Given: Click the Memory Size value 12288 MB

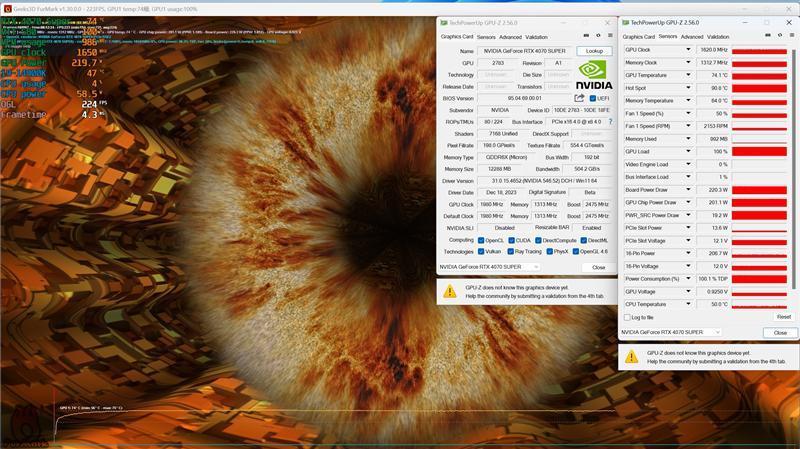Looking at the screenshot, I should pyautogui.click(x=498, y=169).
